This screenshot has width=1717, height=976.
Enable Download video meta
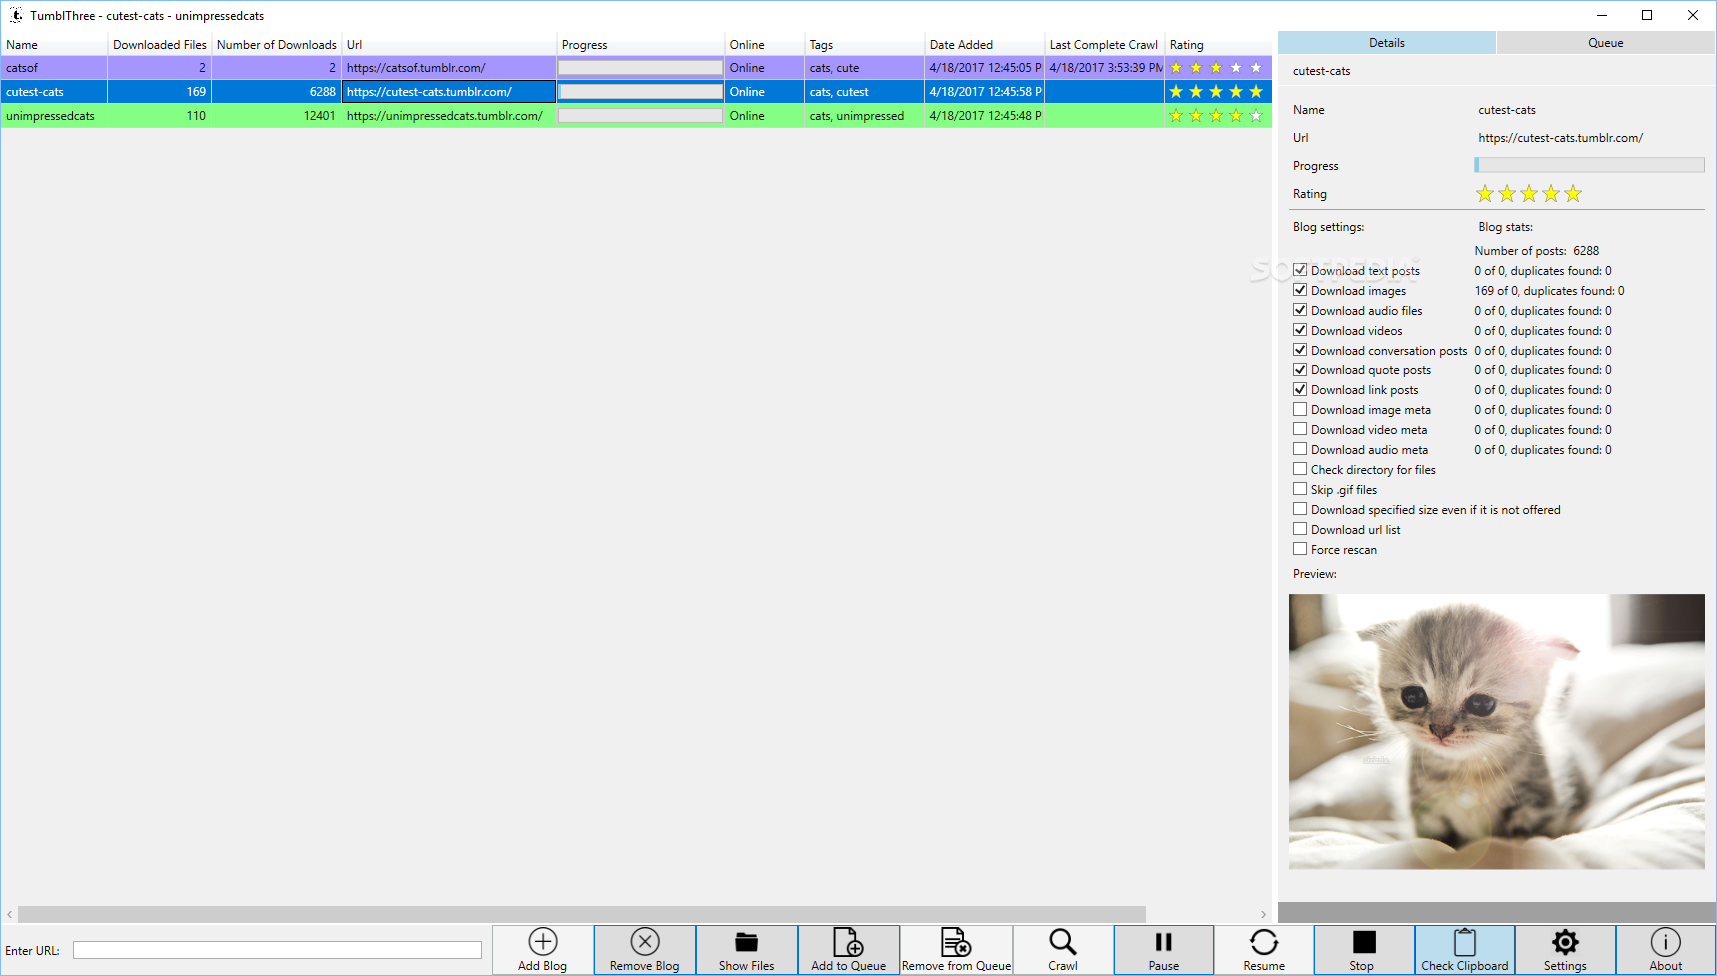pyautogui.click(x=1300, y=429)
